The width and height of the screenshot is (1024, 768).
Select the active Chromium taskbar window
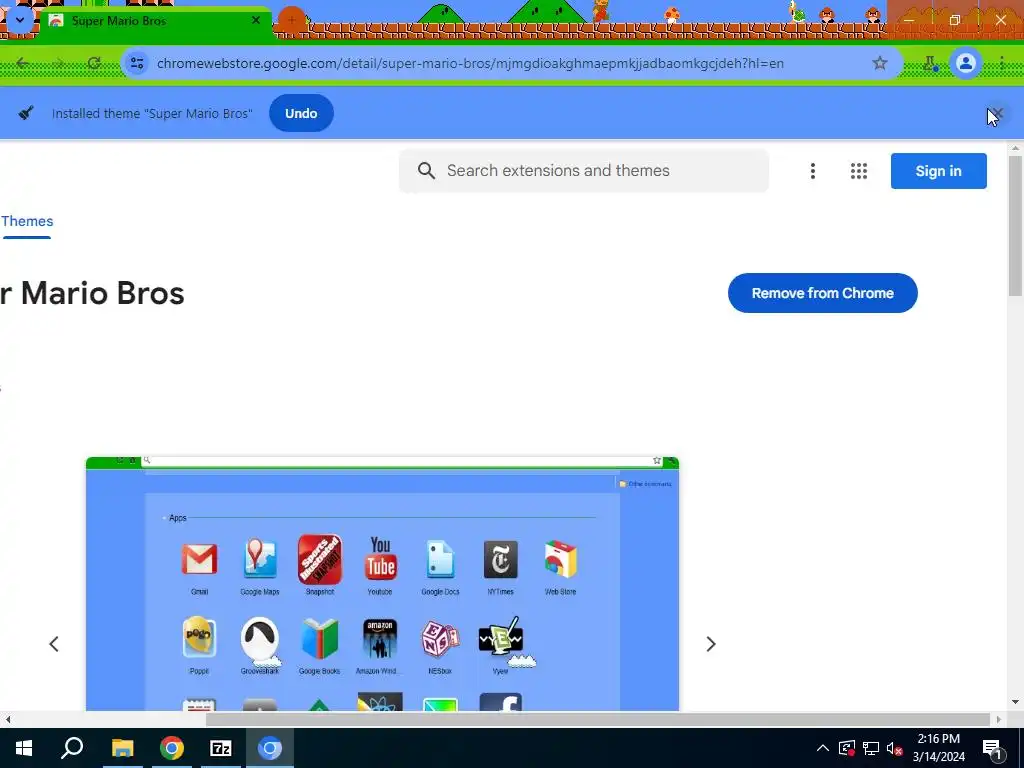[270, 748]
